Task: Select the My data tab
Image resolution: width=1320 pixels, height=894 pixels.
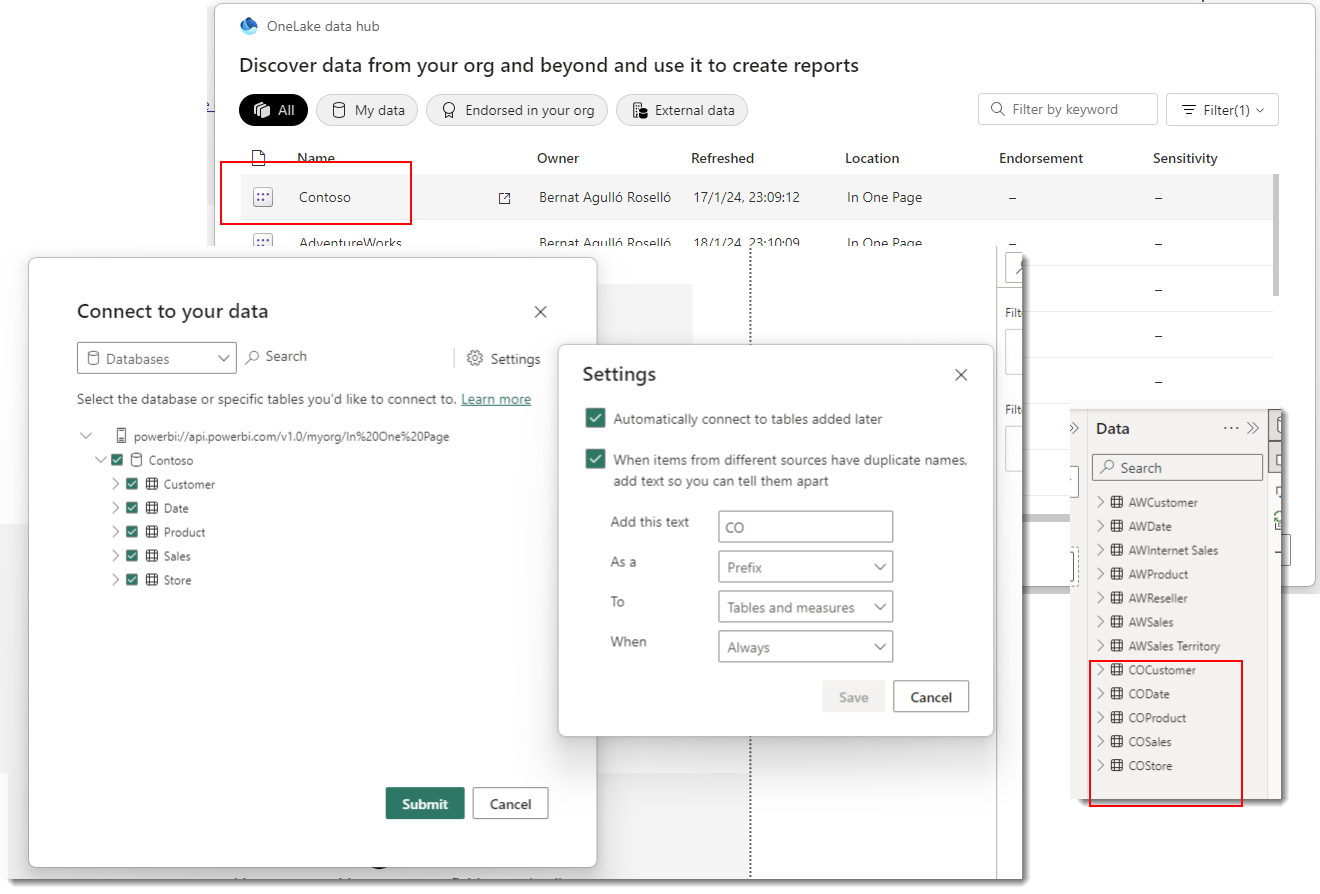Action: coord(366,110)
